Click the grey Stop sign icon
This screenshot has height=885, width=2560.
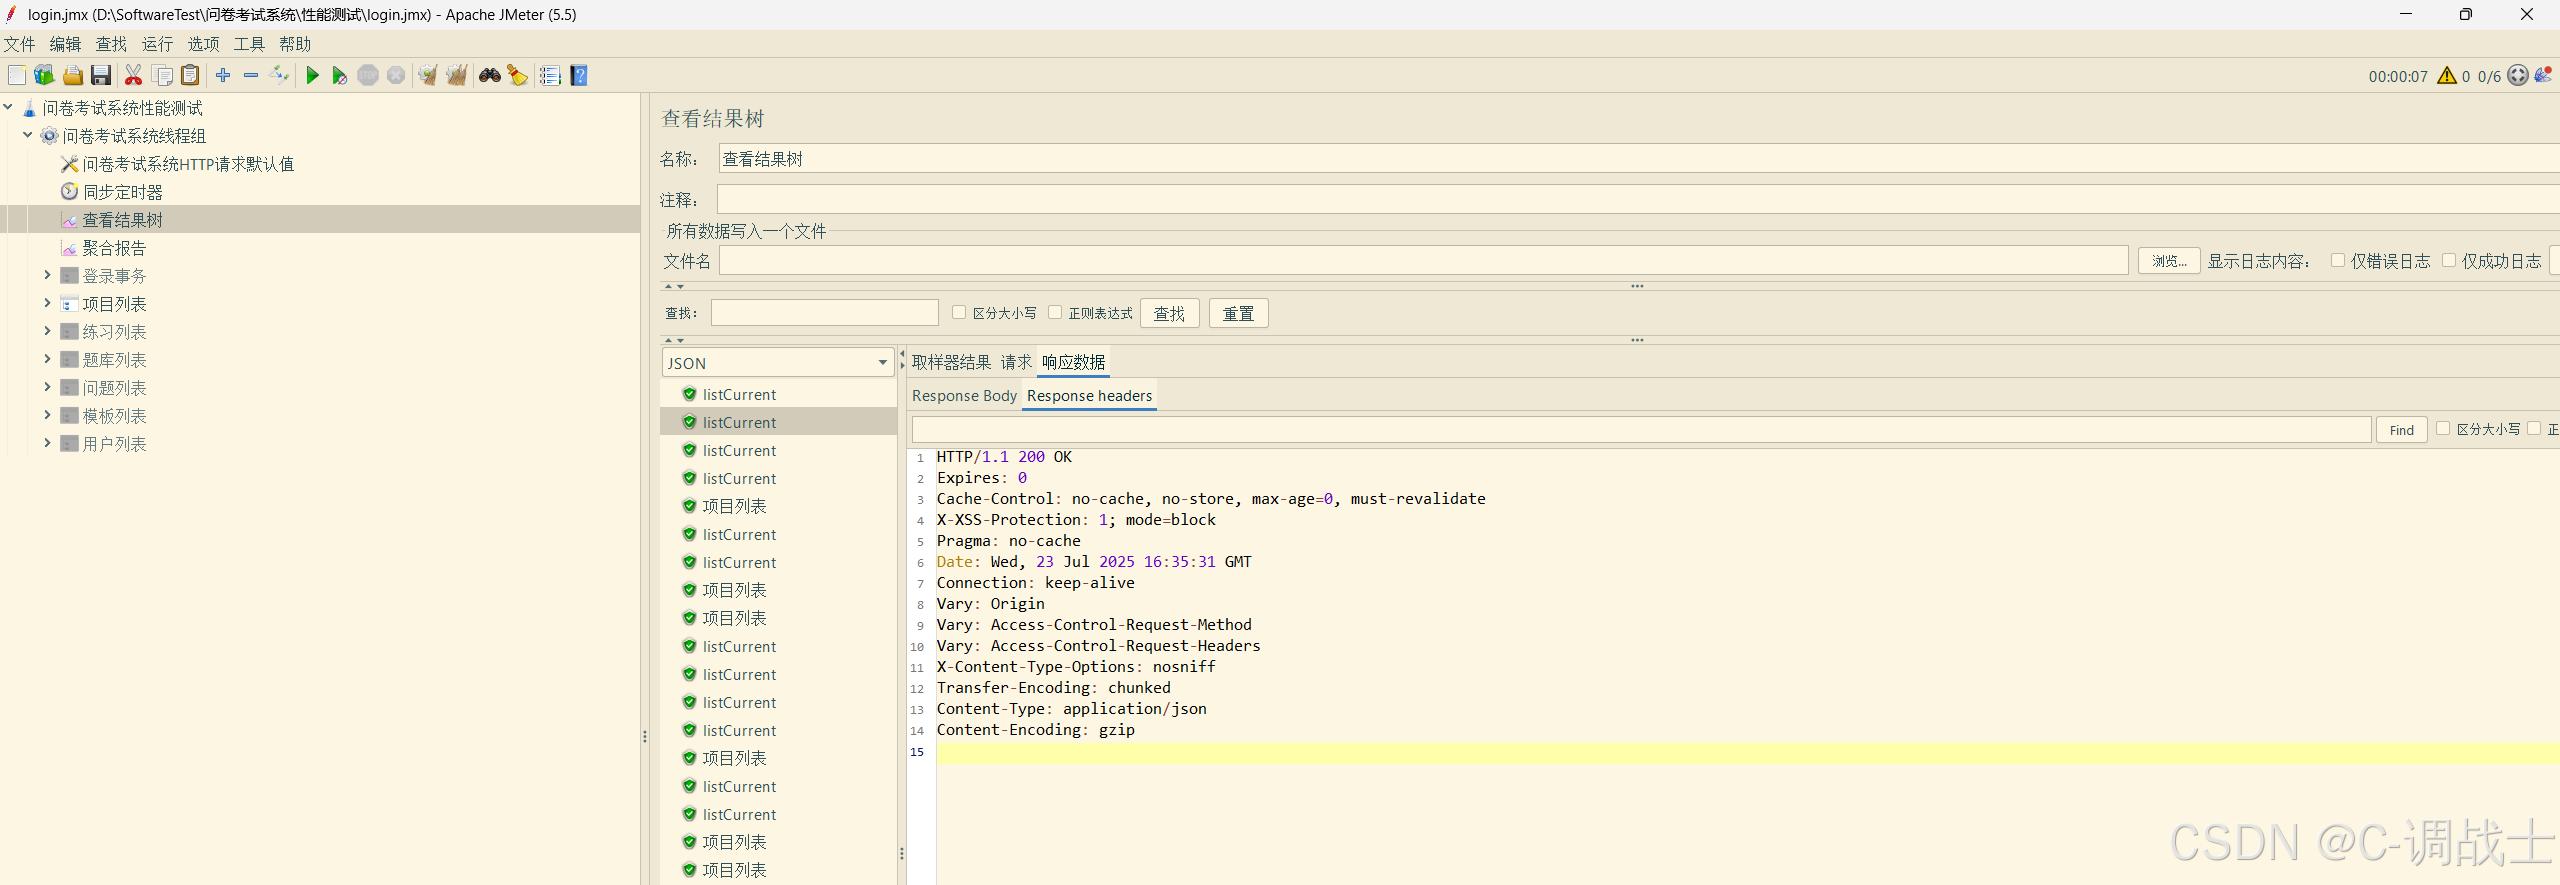tap(368, 76)
